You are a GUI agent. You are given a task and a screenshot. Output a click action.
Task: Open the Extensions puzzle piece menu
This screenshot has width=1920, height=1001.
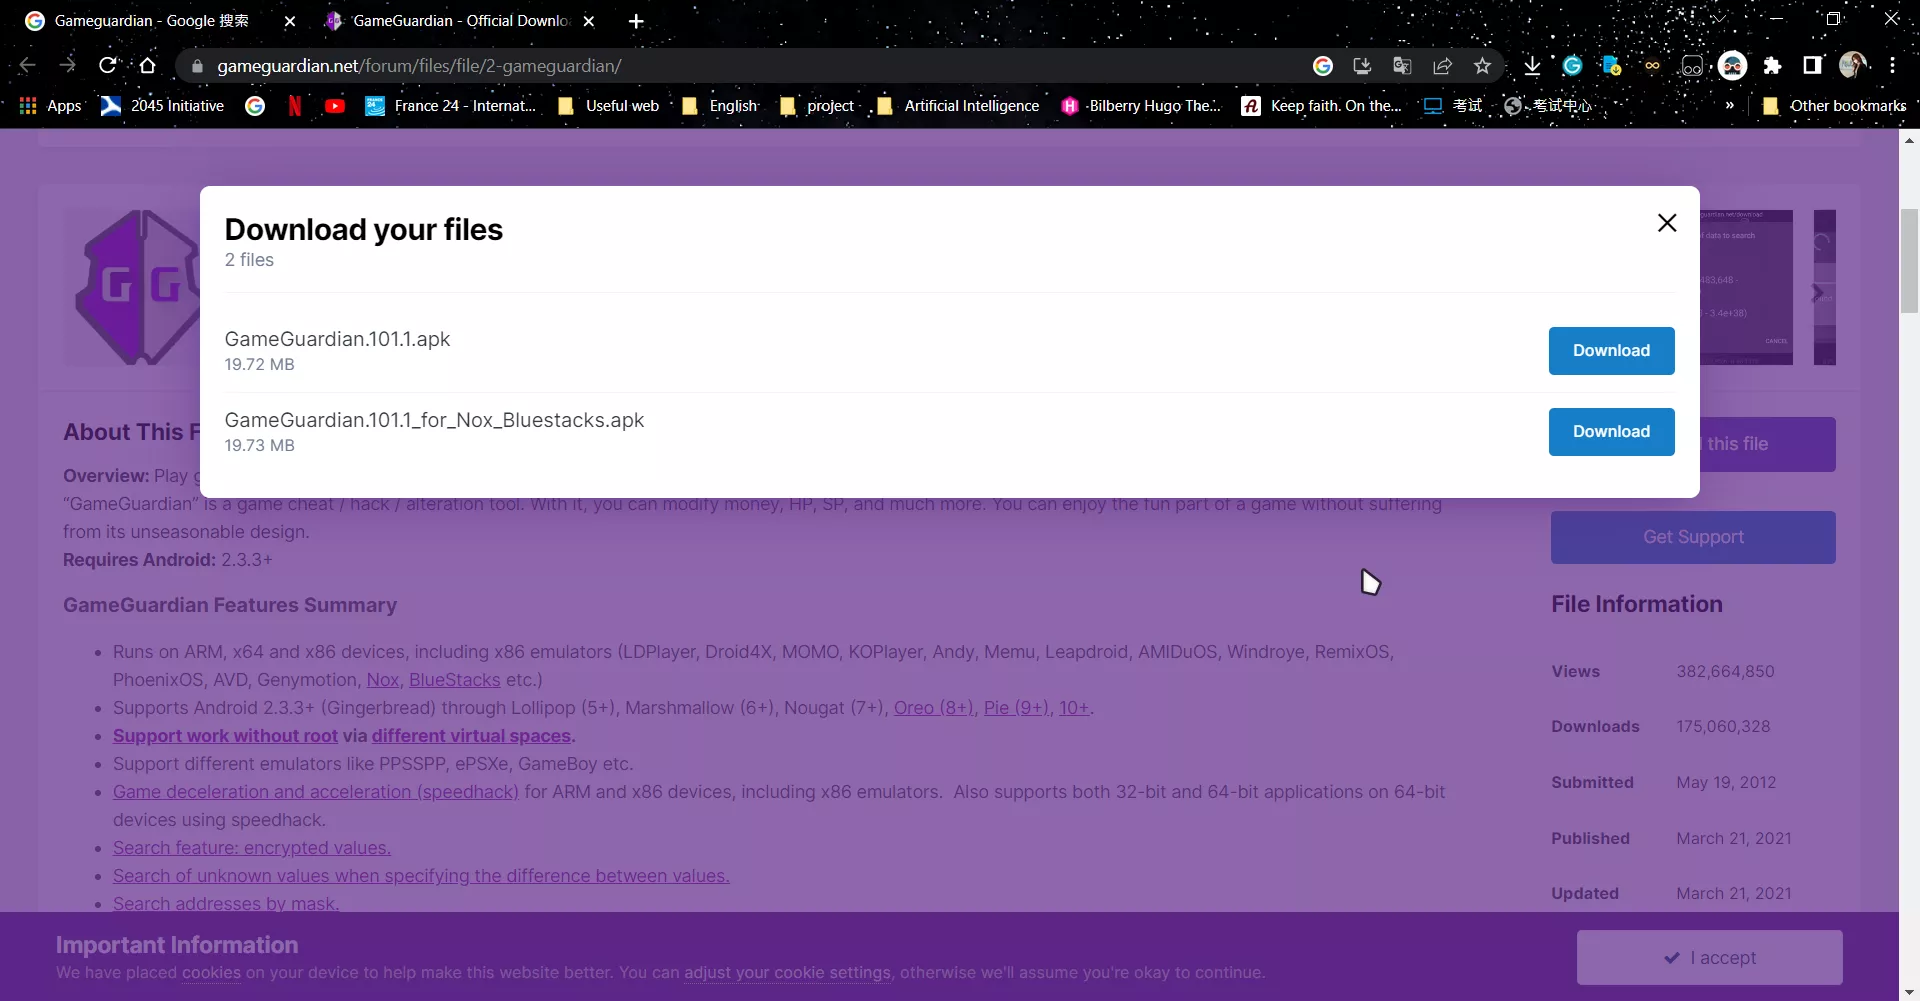point(1772,66)
